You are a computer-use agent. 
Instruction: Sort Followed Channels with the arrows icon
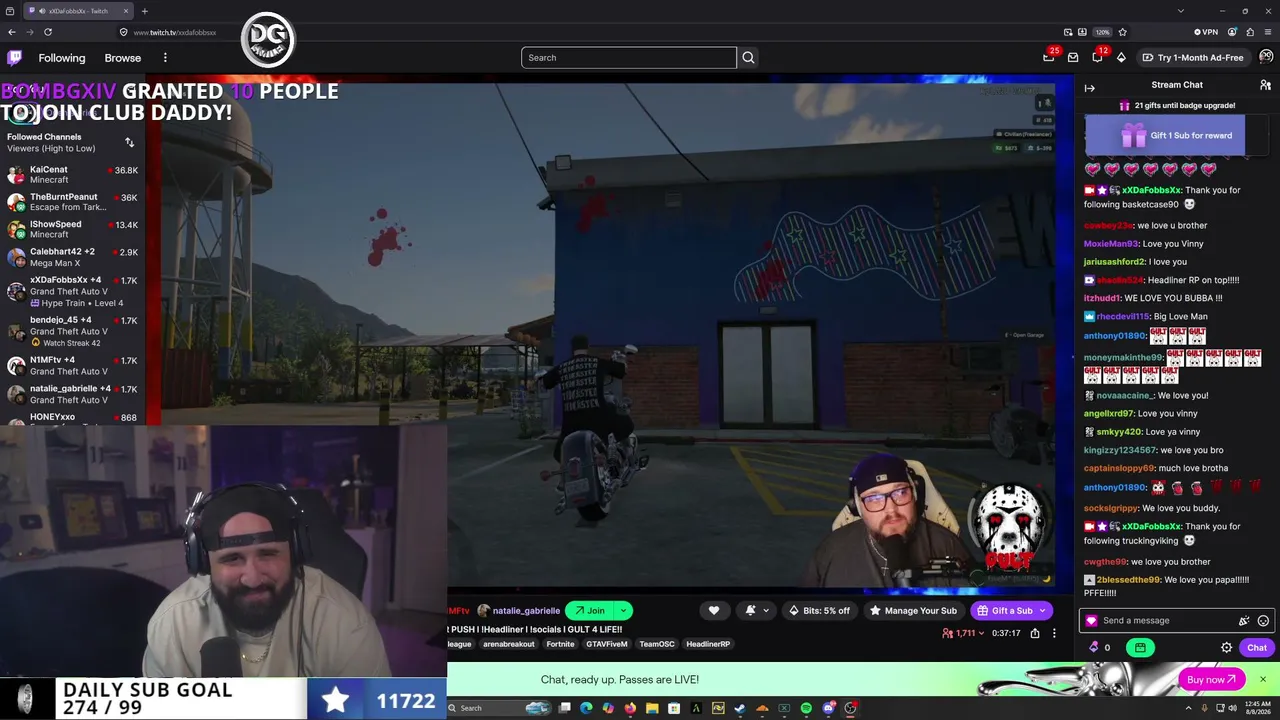click(129, 143)
